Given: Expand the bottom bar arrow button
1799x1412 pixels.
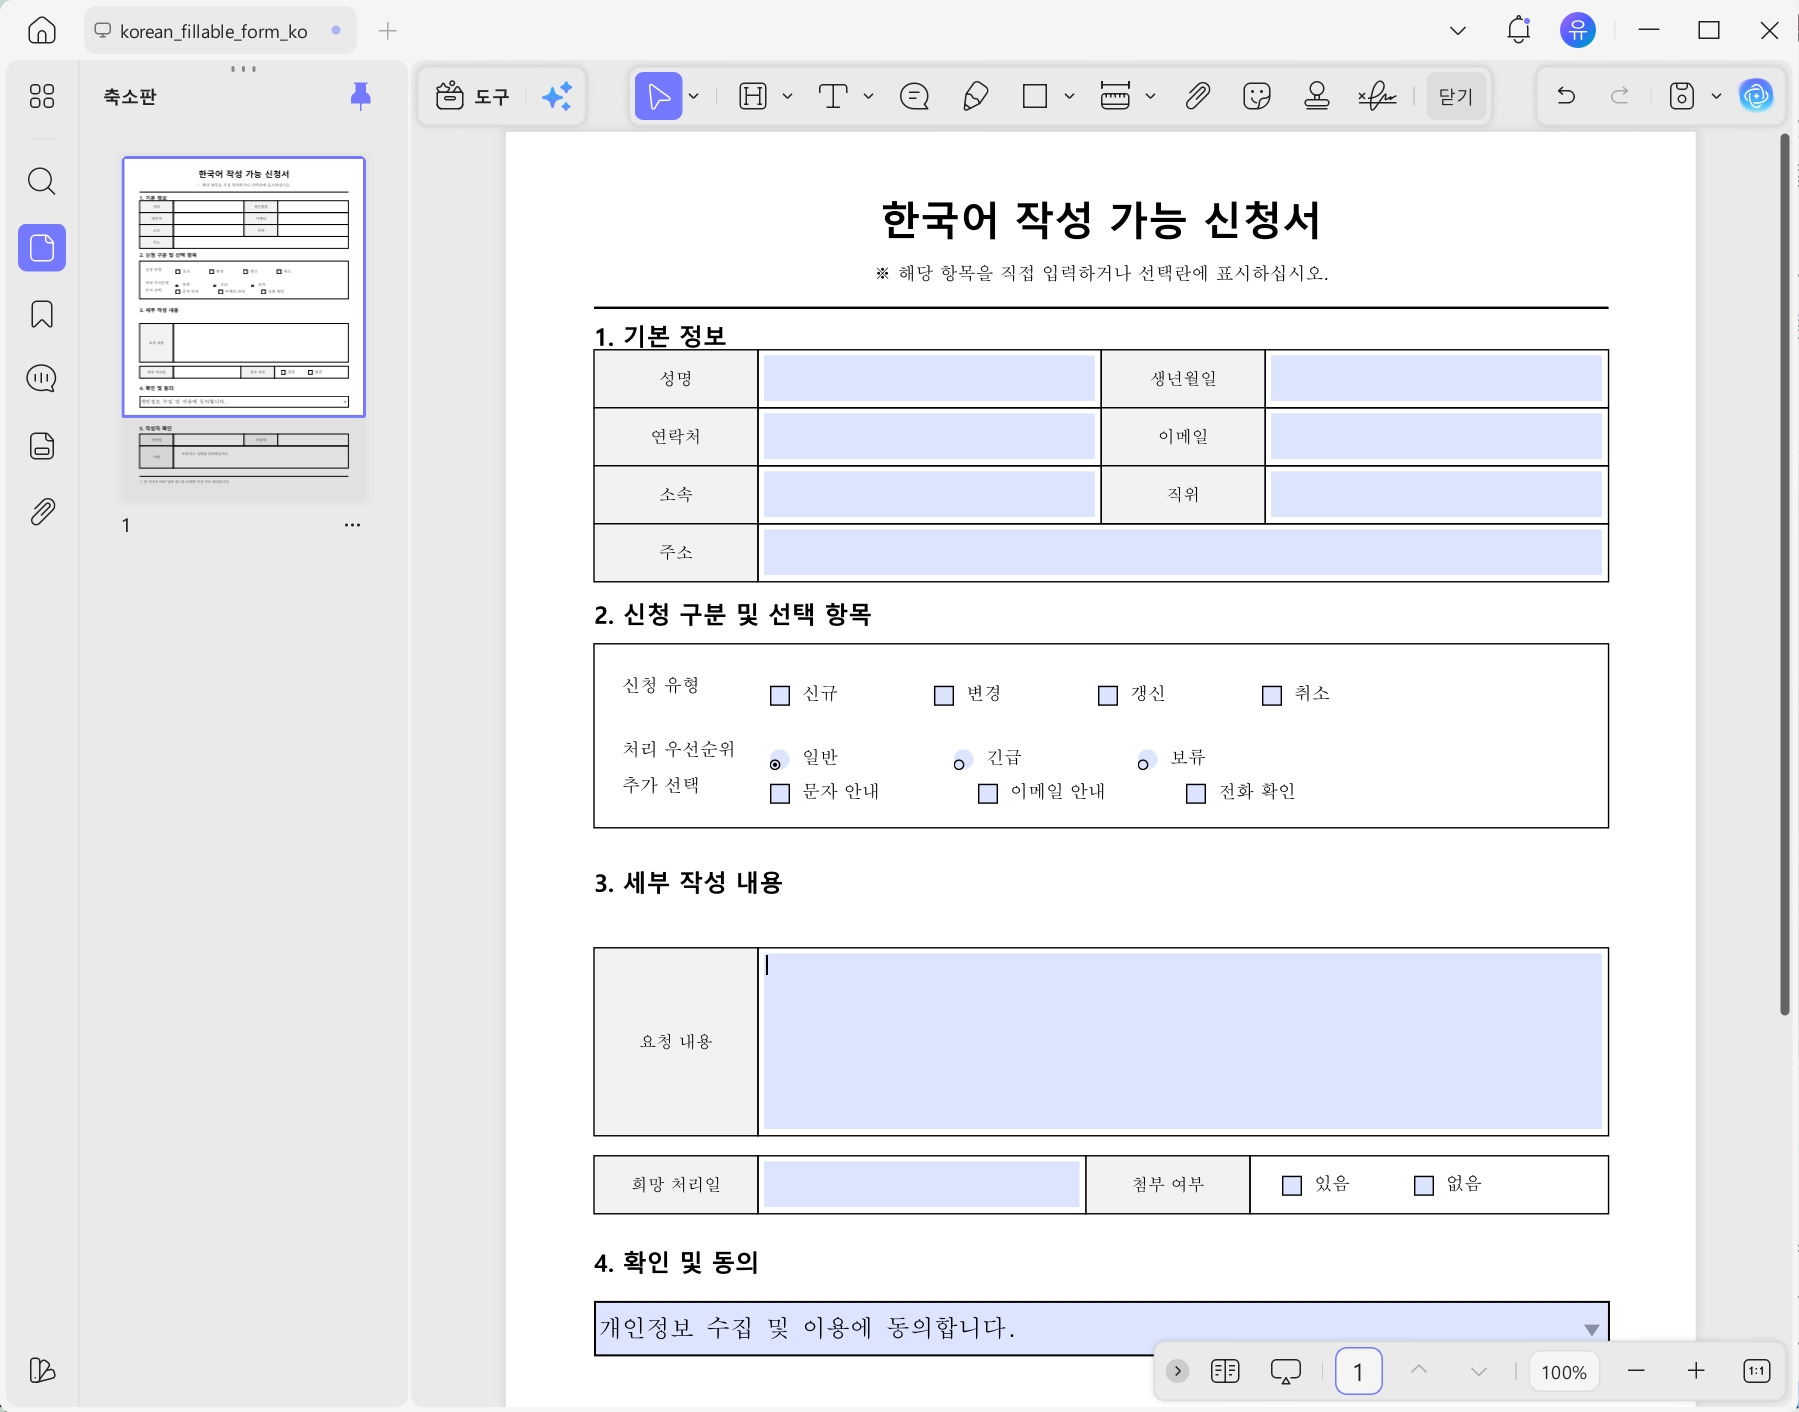Looking at the screenshot, I should coord(1177,1371).
